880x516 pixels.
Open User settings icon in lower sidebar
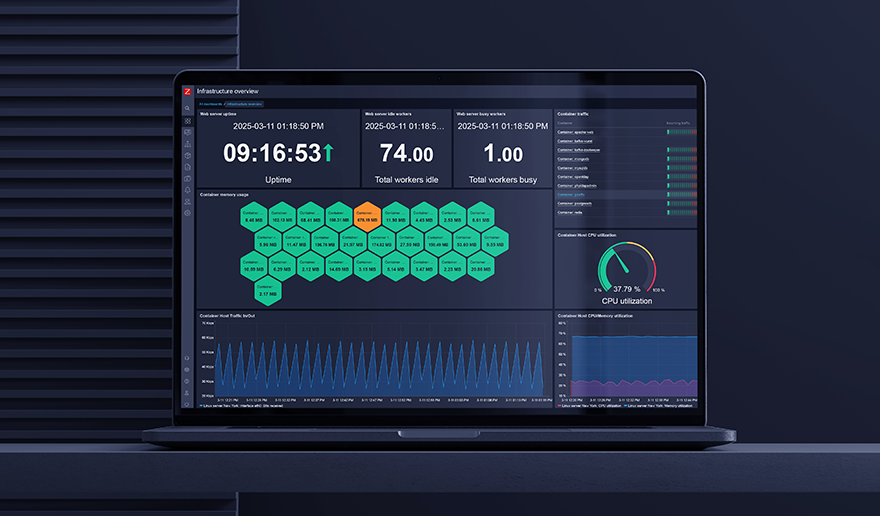pos(187,393)
